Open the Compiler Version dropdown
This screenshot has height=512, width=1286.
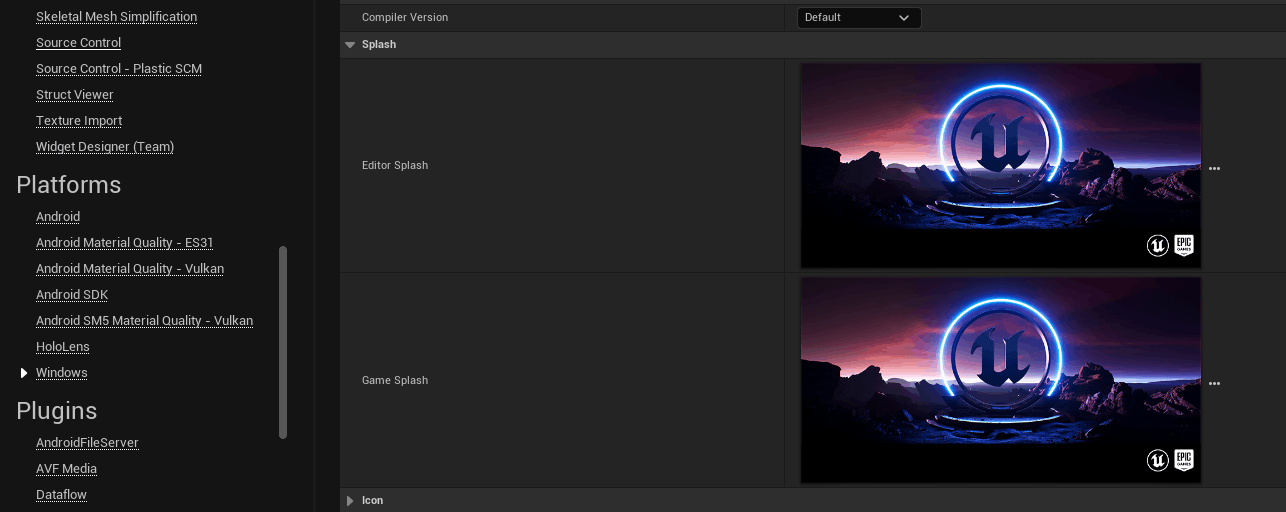859,17
